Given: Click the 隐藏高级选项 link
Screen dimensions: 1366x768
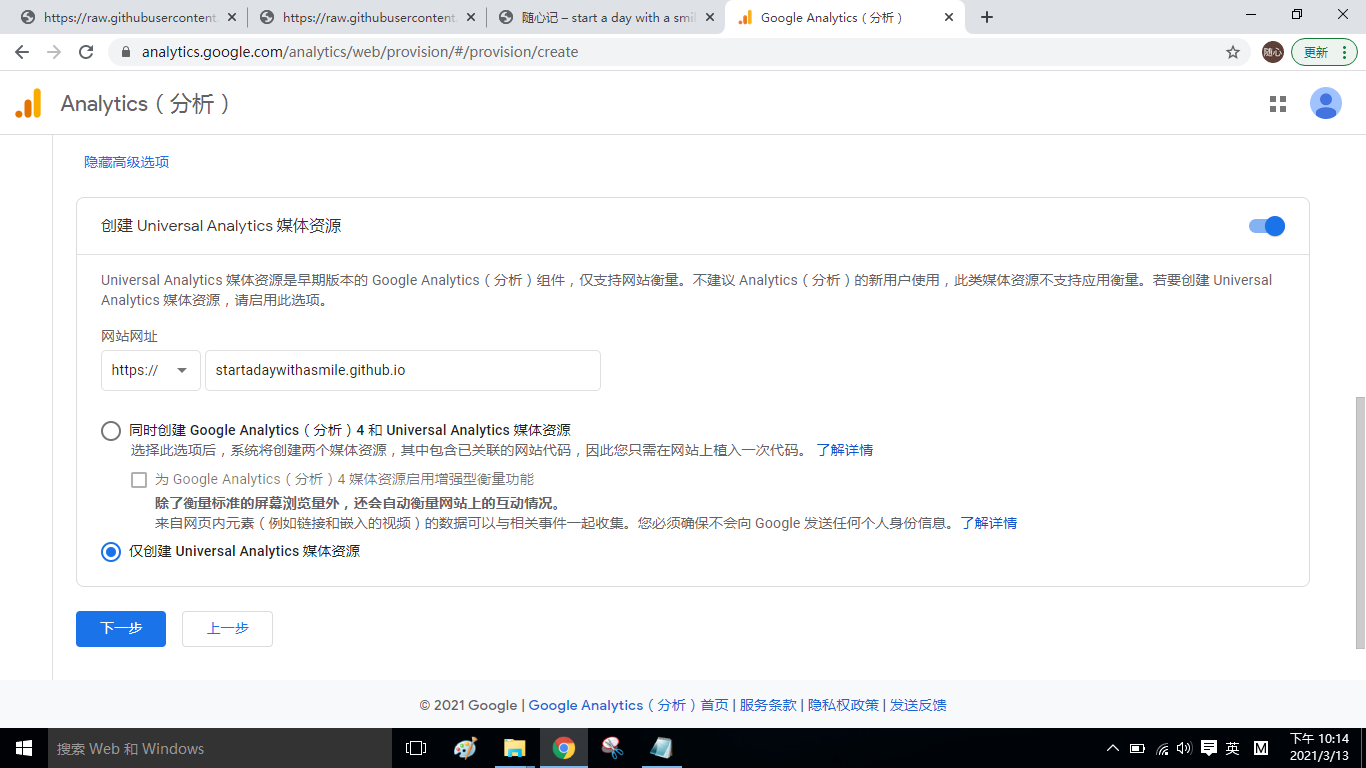Looking at the screenshot, I should coord(126,161).
